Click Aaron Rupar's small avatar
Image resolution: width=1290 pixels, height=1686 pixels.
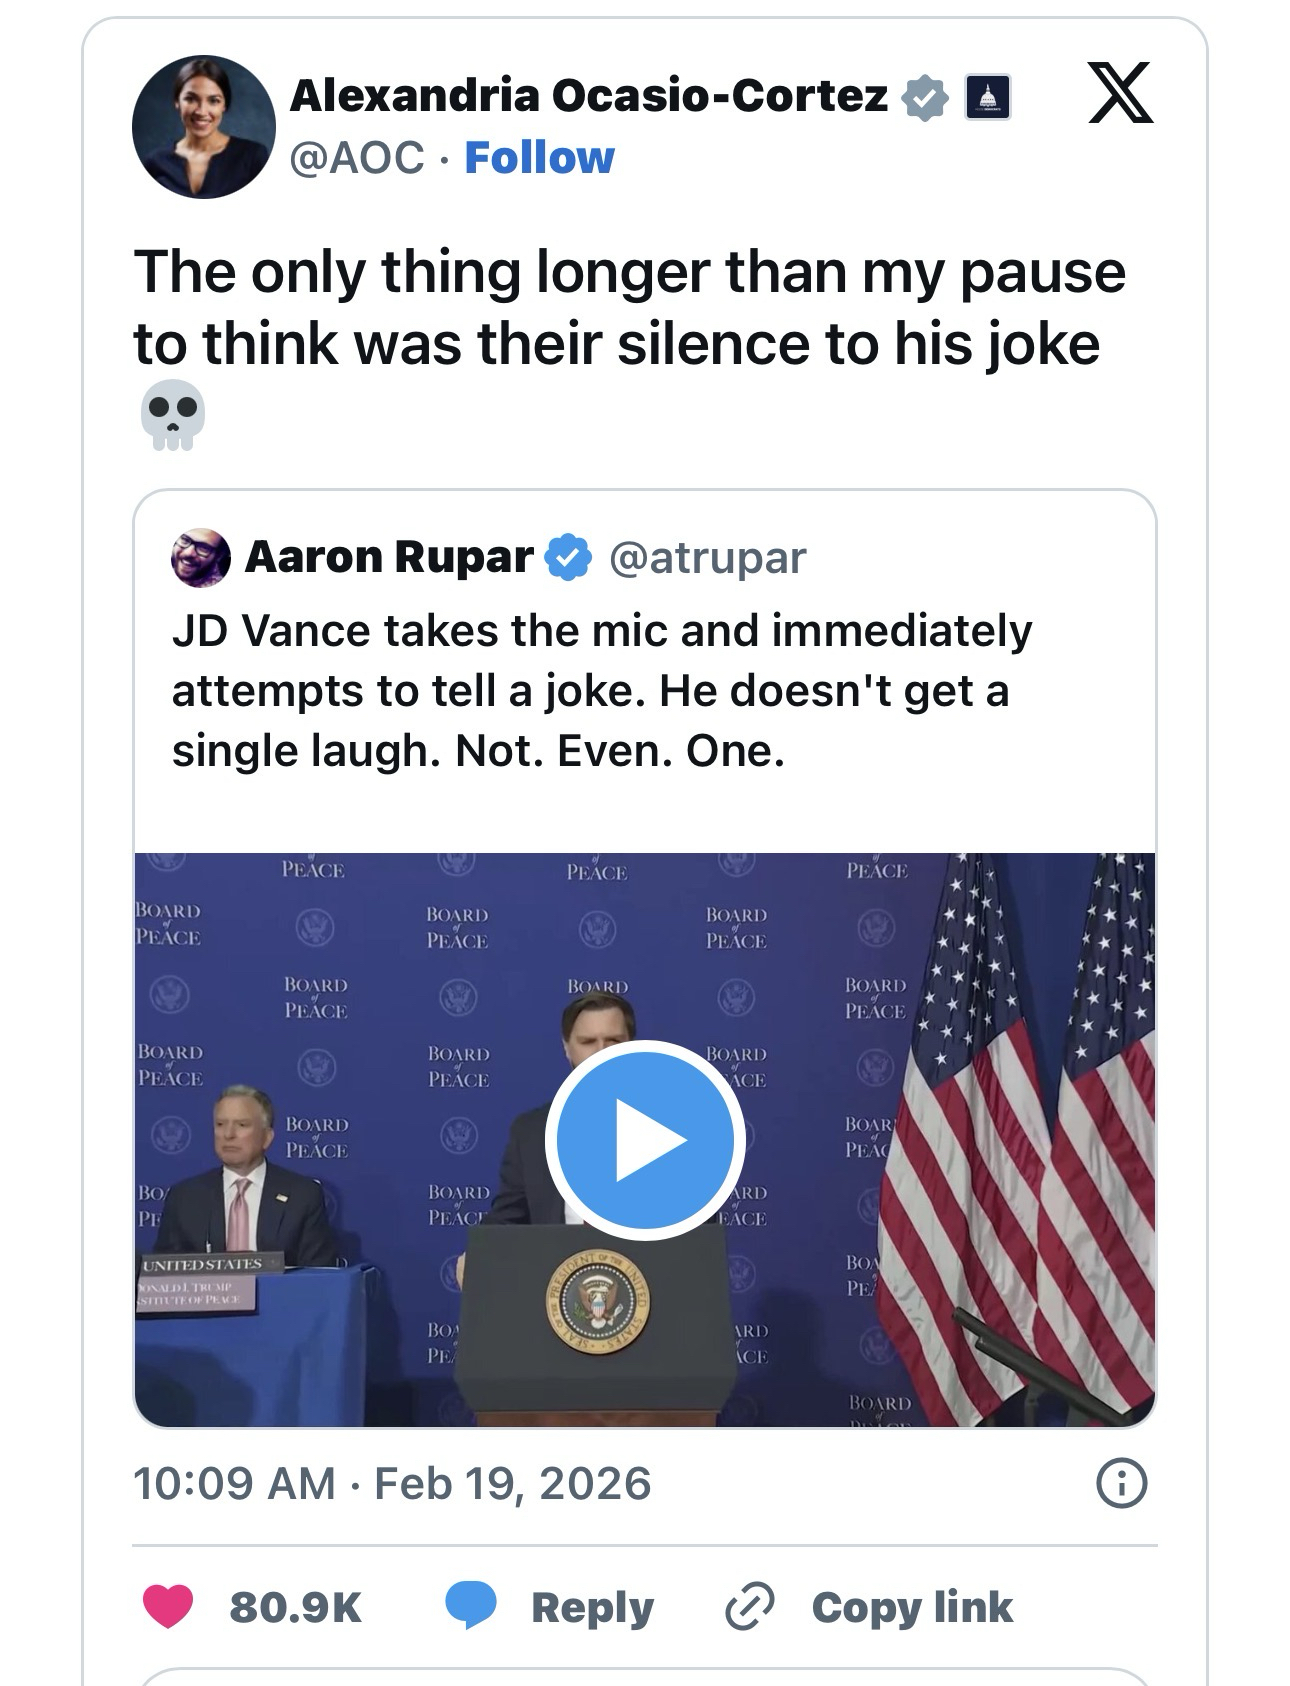coord(200,557)
